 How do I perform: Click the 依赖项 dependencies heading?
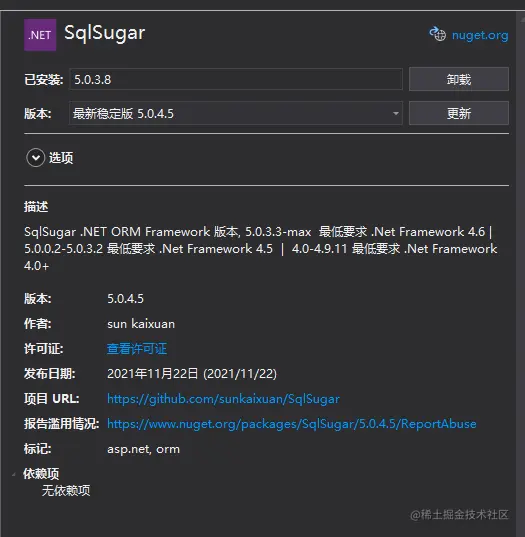41,474
